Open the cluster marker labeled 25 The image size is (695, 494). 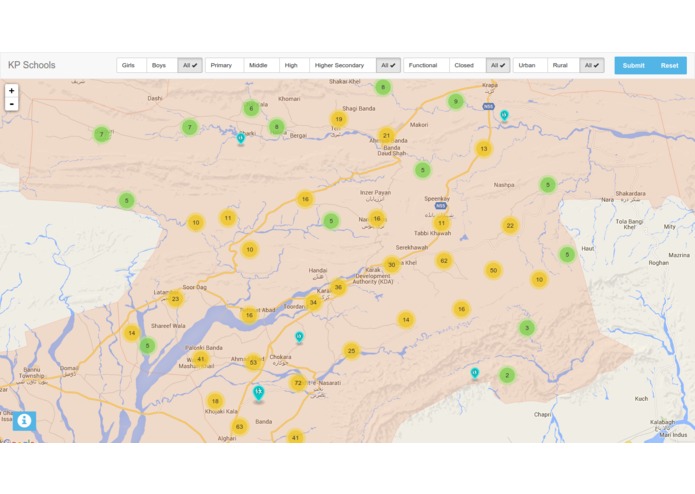351,351
